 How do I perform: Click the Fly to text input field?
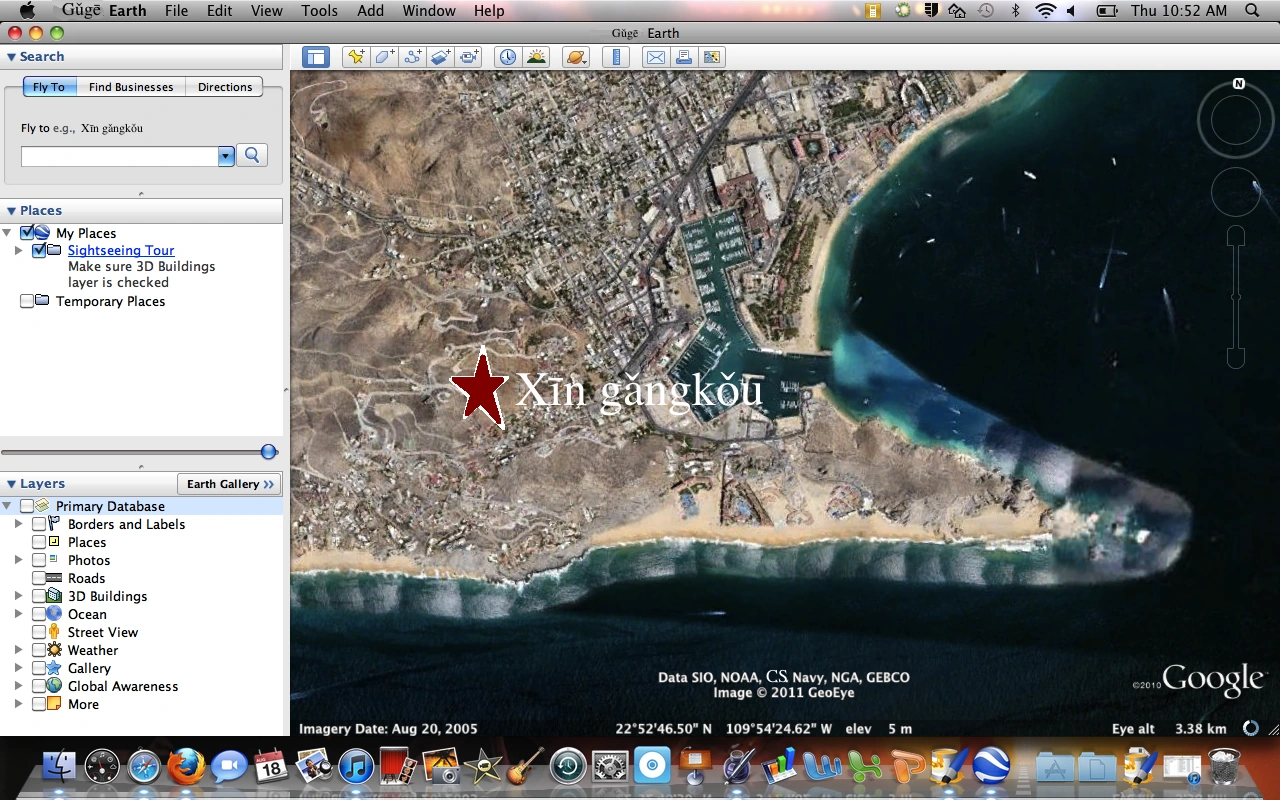coord(119,156)
